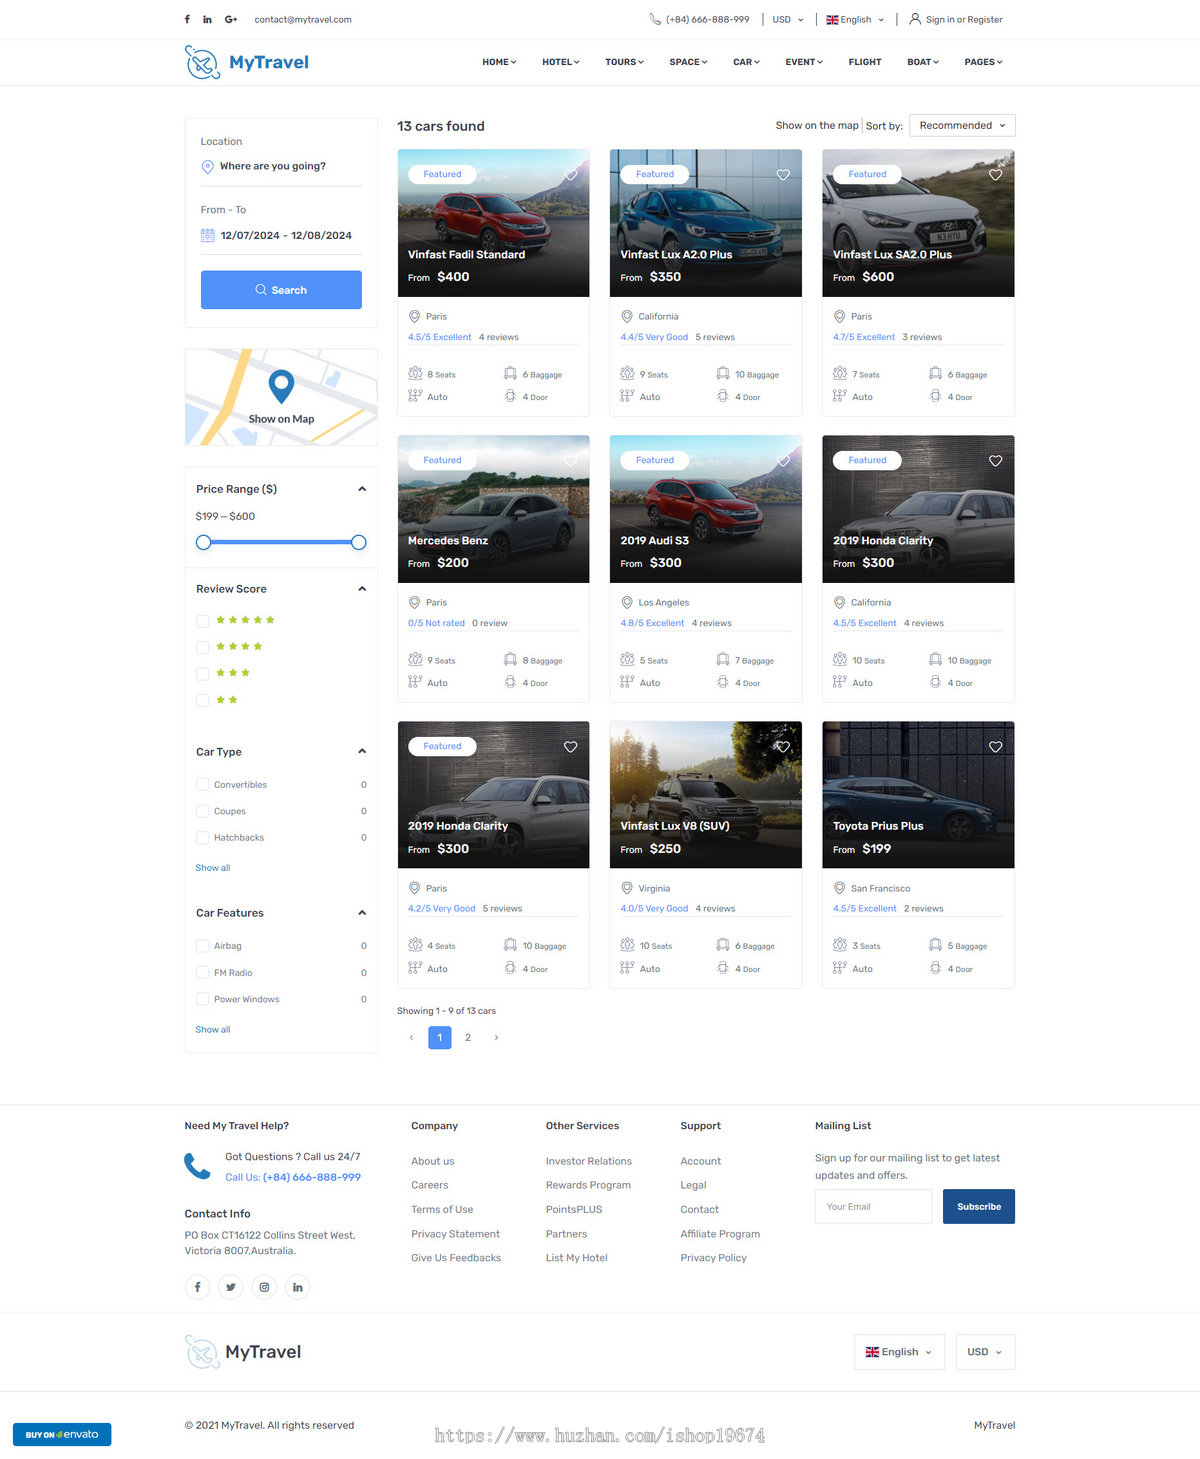Open the HOTEL menu

tap(561, 62)
